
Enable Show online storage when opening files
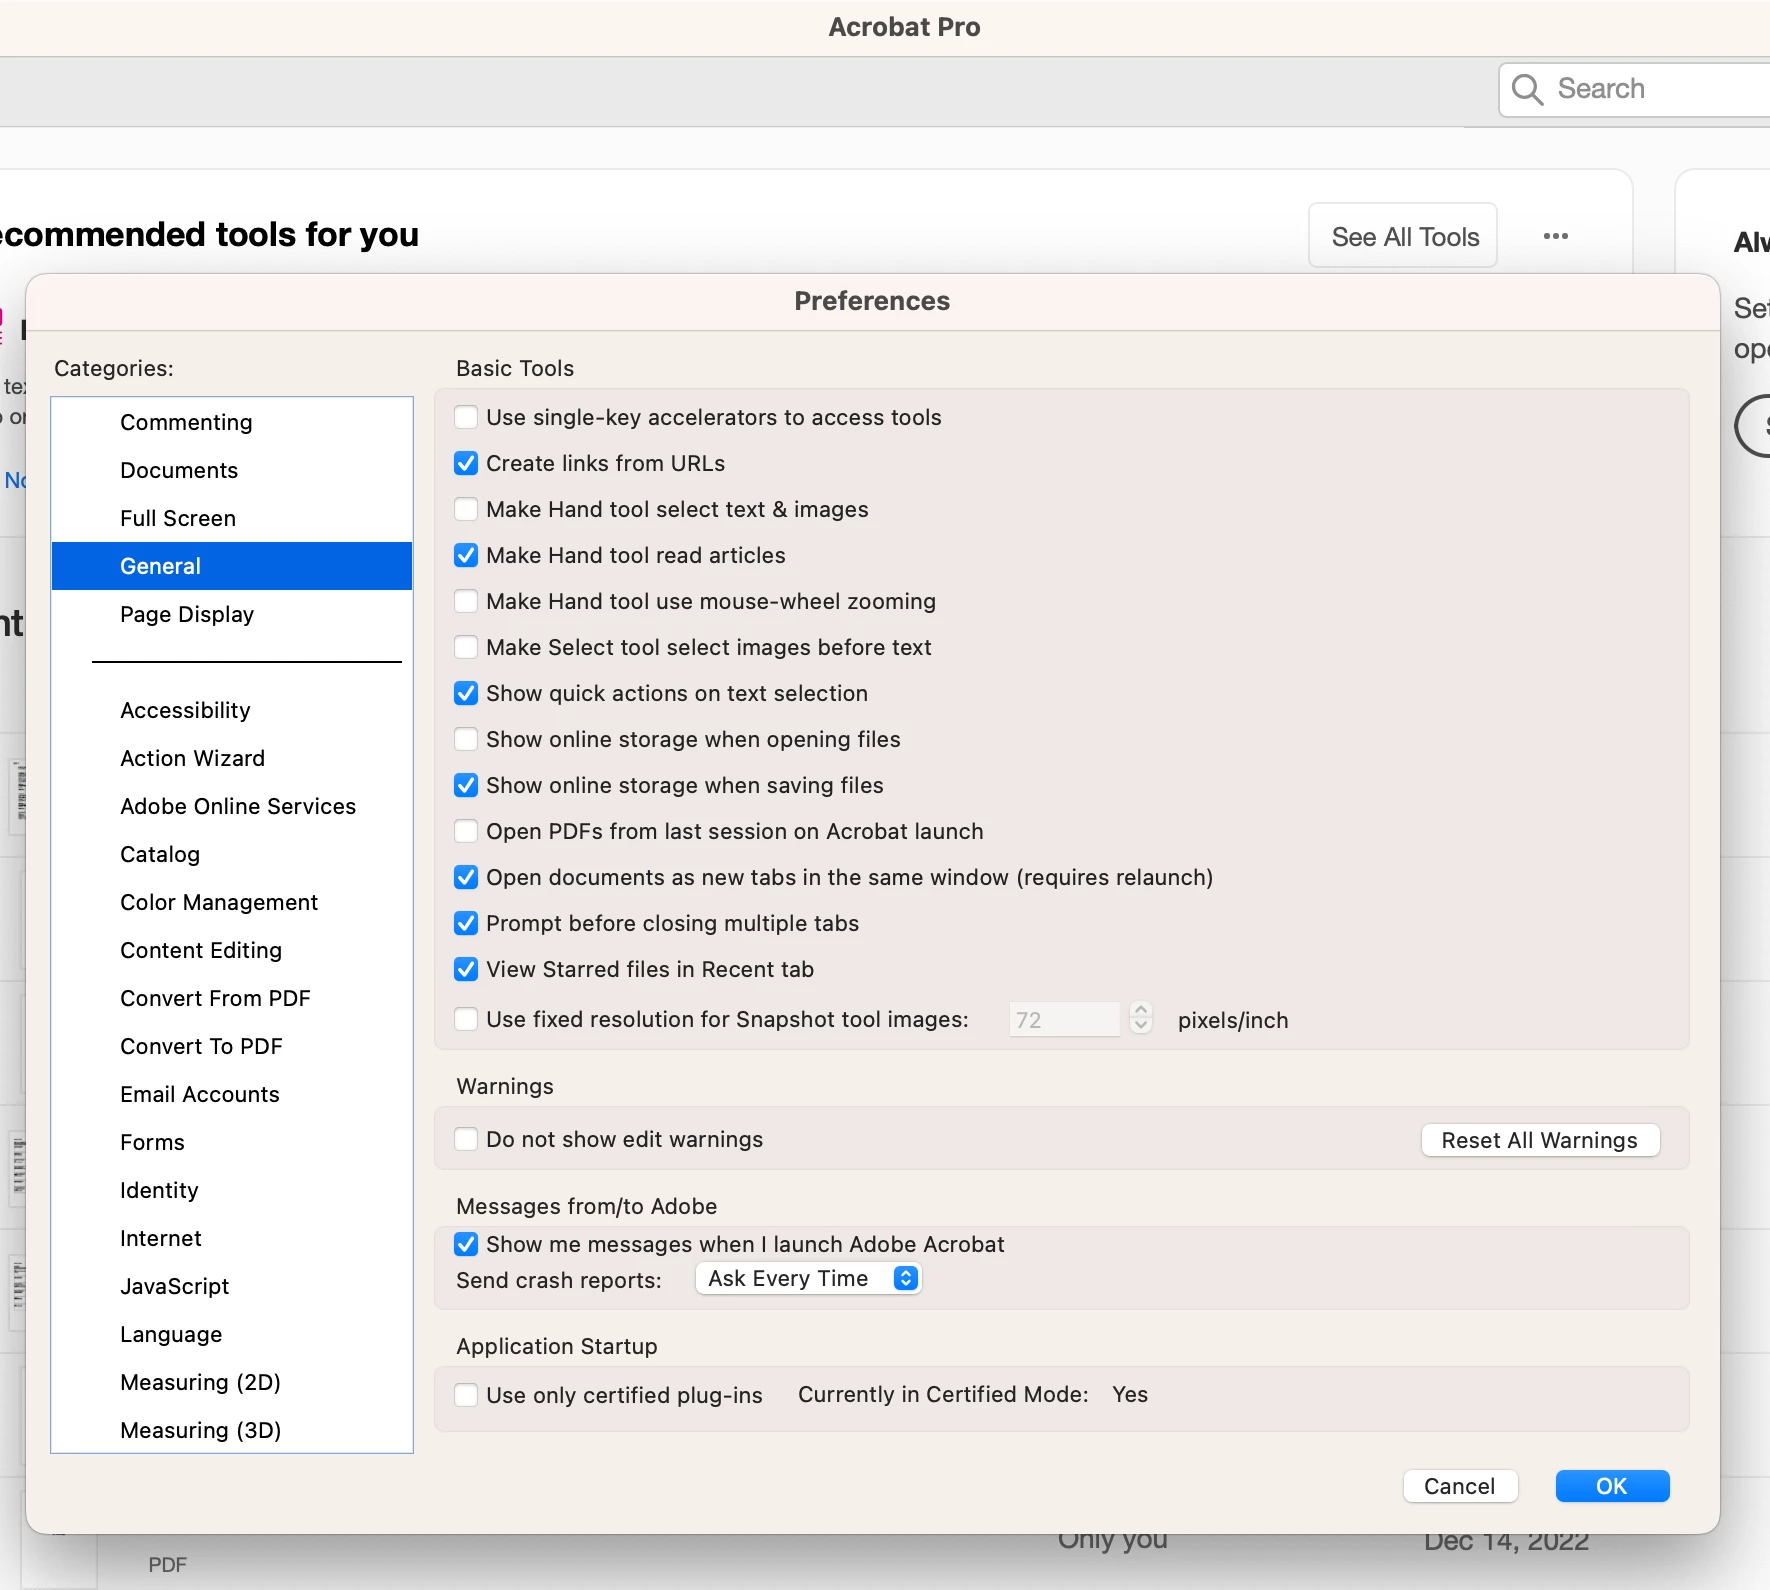point(466,739)
